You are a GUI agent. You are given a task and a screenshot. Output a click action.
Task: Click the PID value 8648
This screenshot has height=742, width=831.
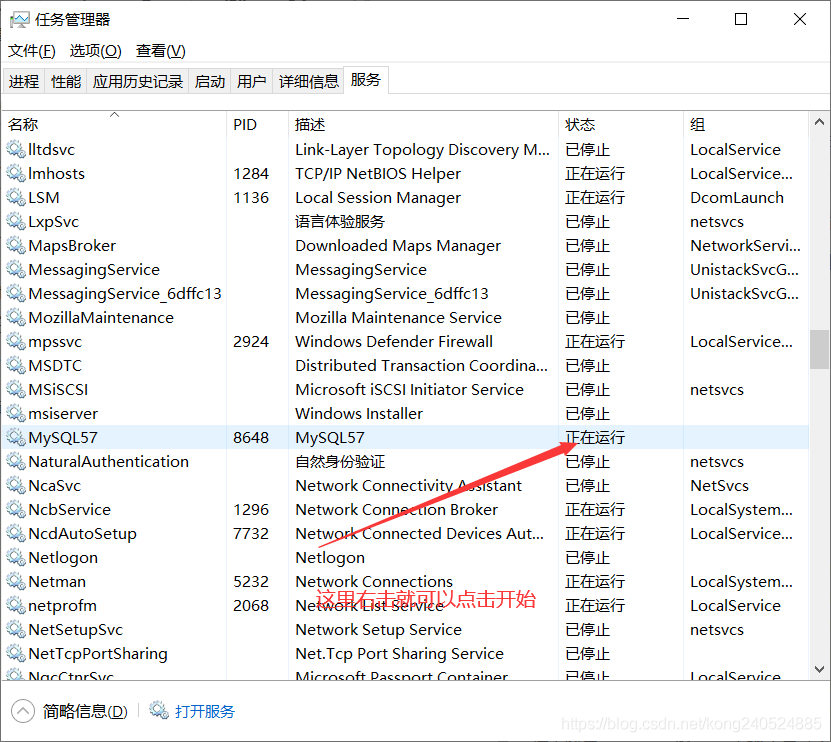click(251, 438)
